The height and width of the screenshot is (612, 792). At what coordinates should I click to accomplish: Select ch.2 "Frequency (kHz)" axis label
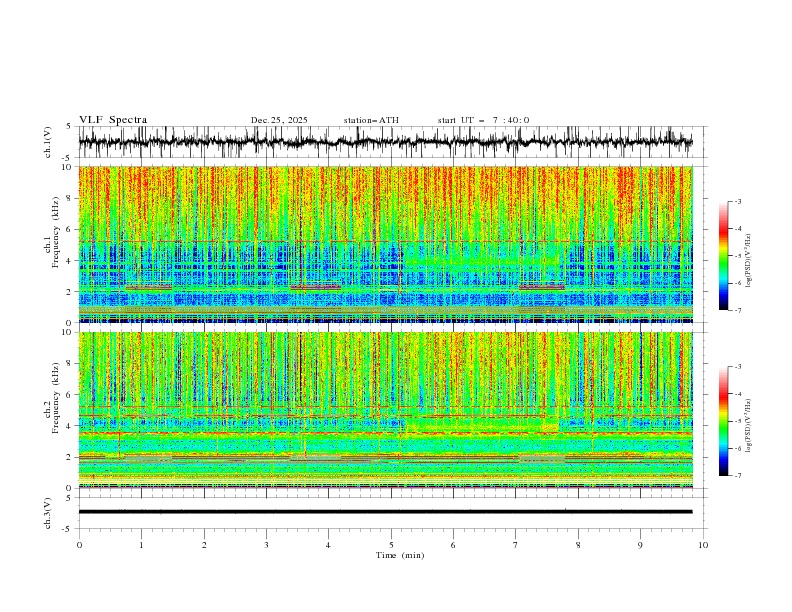coord(56,398)
